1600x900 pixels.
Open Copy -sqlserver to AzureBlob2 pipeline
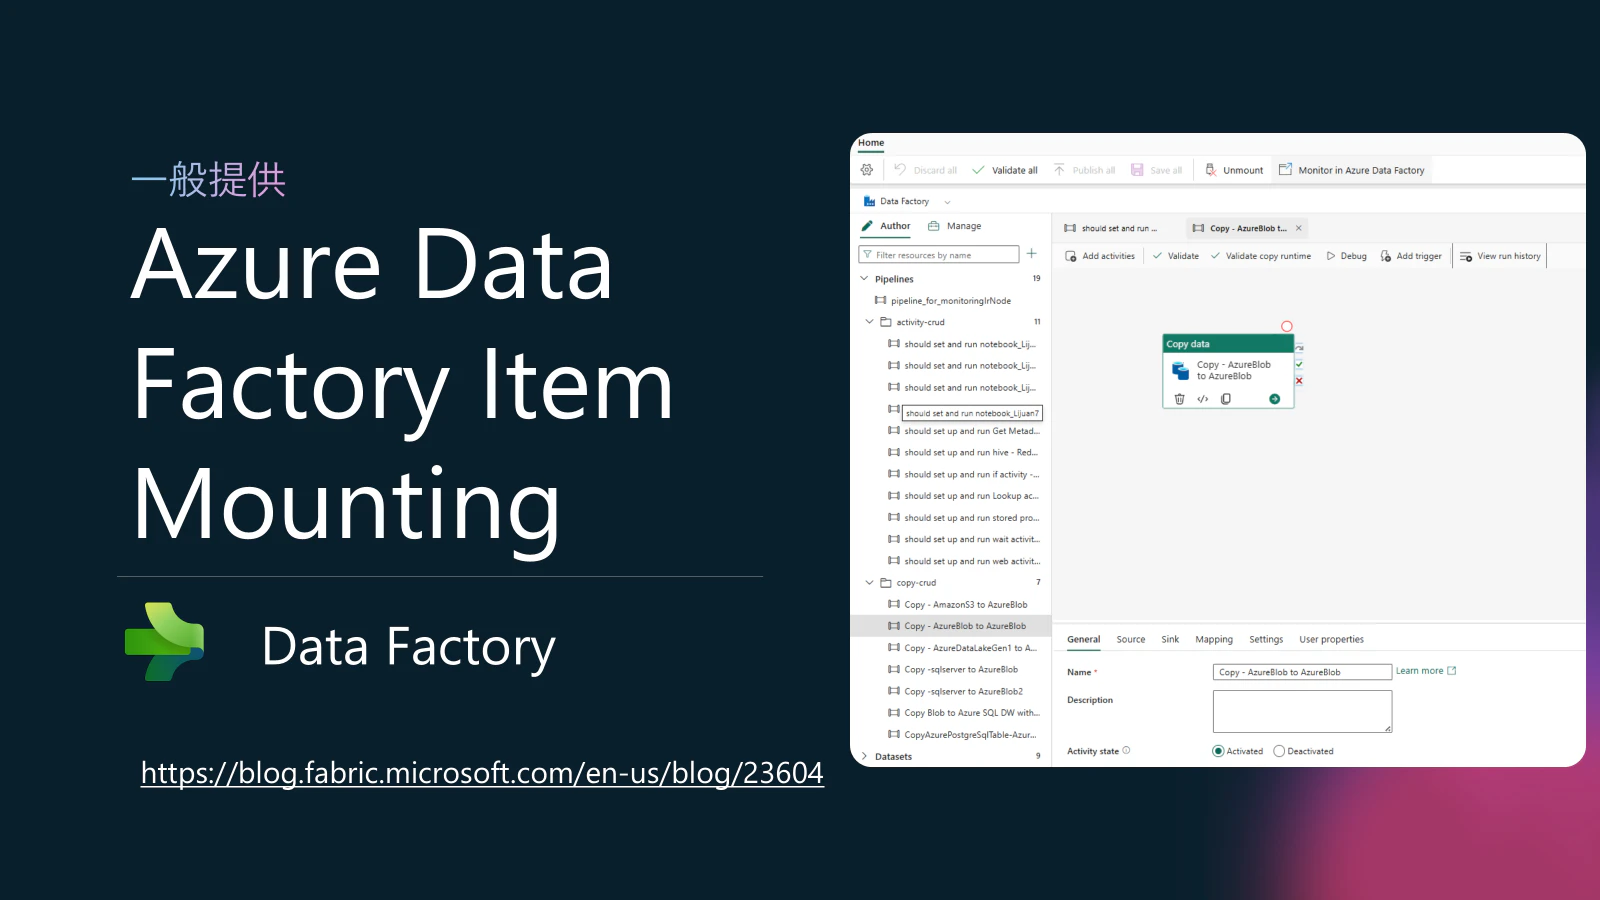click(956, 692)
